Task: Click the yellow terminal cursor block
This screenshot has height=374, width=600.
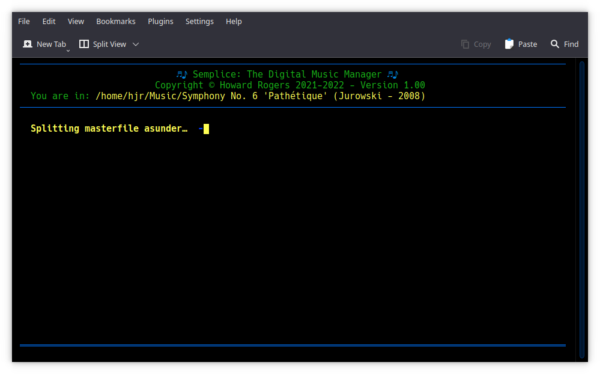Action: click(x=206, y=129)
